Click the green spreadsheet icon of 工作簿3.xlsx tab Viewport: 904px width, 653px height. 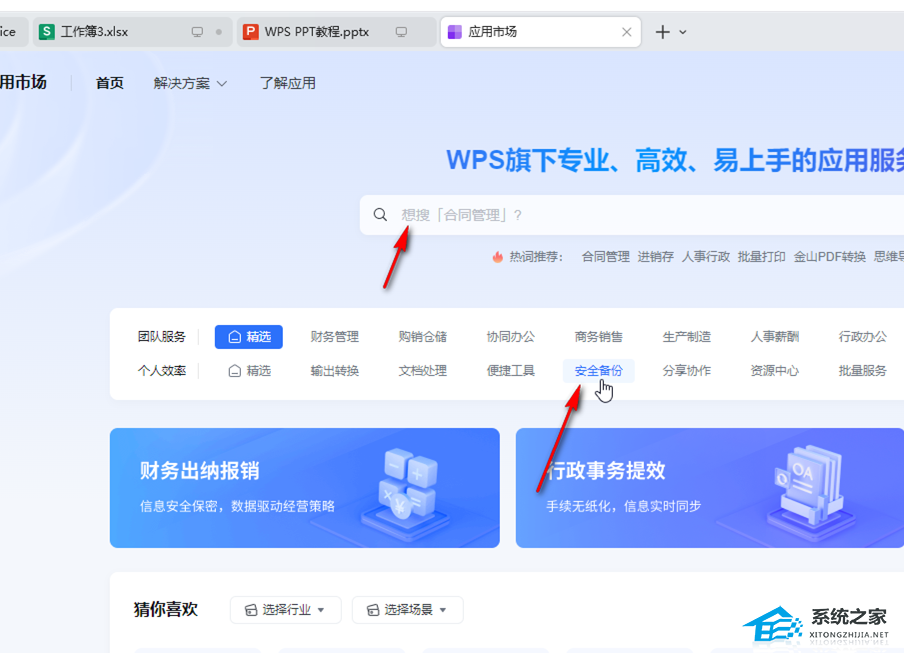(47, 32)
